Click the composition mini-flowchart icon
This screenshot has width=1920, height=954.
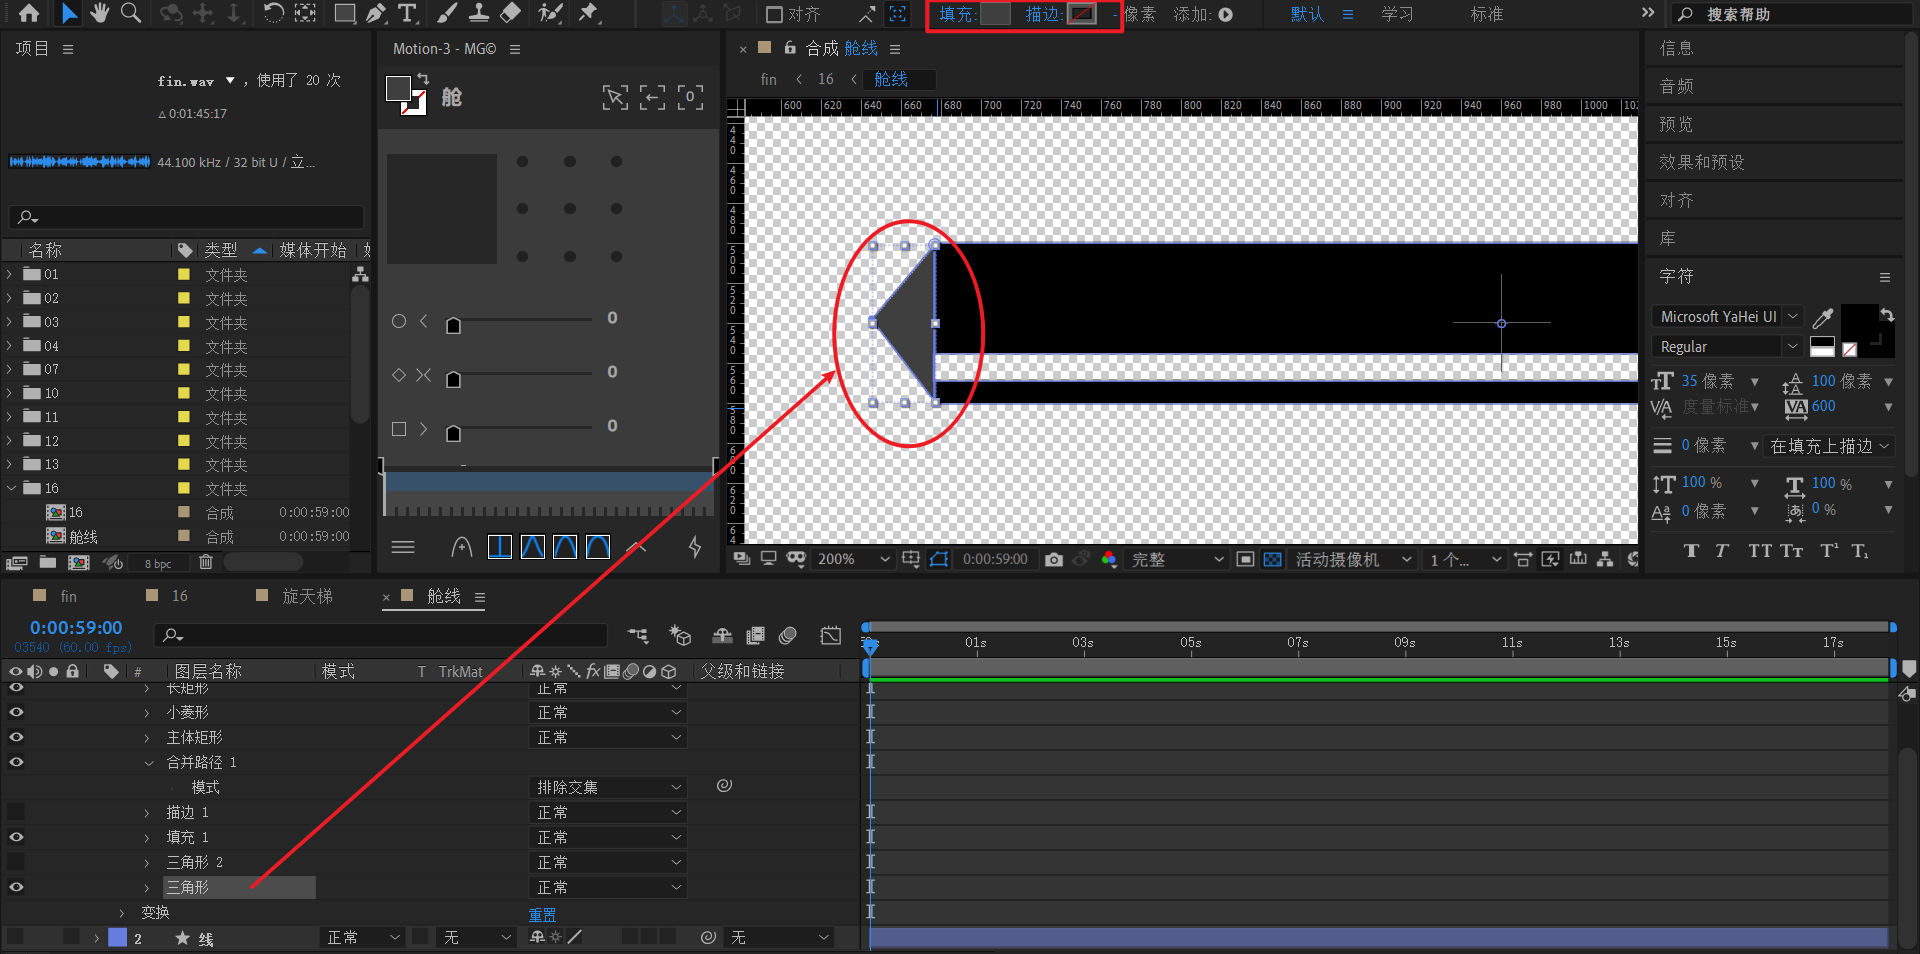637,635
